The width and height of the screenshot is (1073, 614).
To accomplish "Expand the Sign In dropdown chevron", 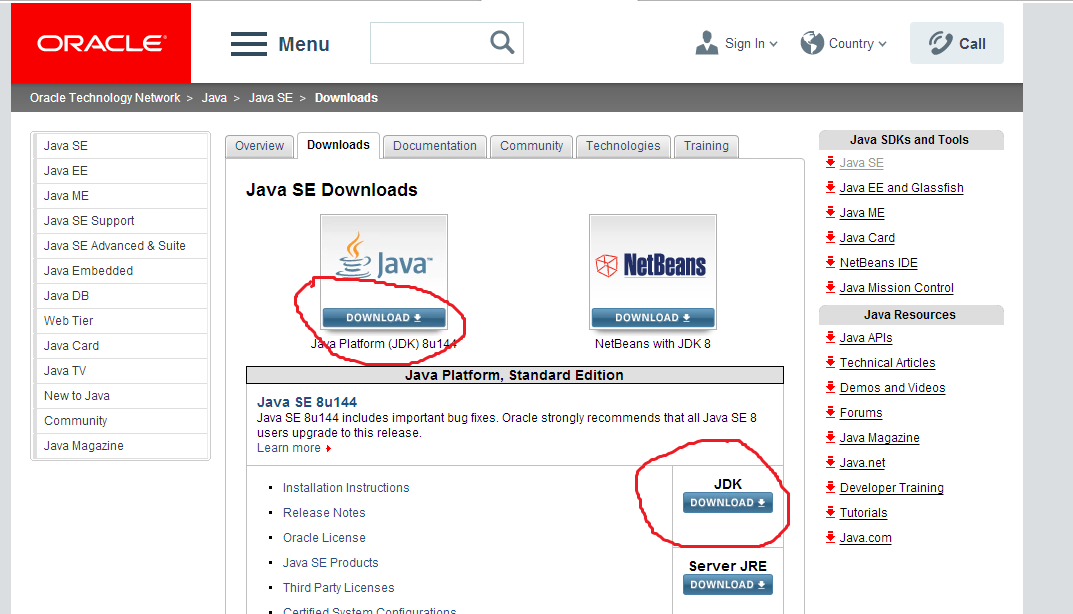I will (773, 44).
